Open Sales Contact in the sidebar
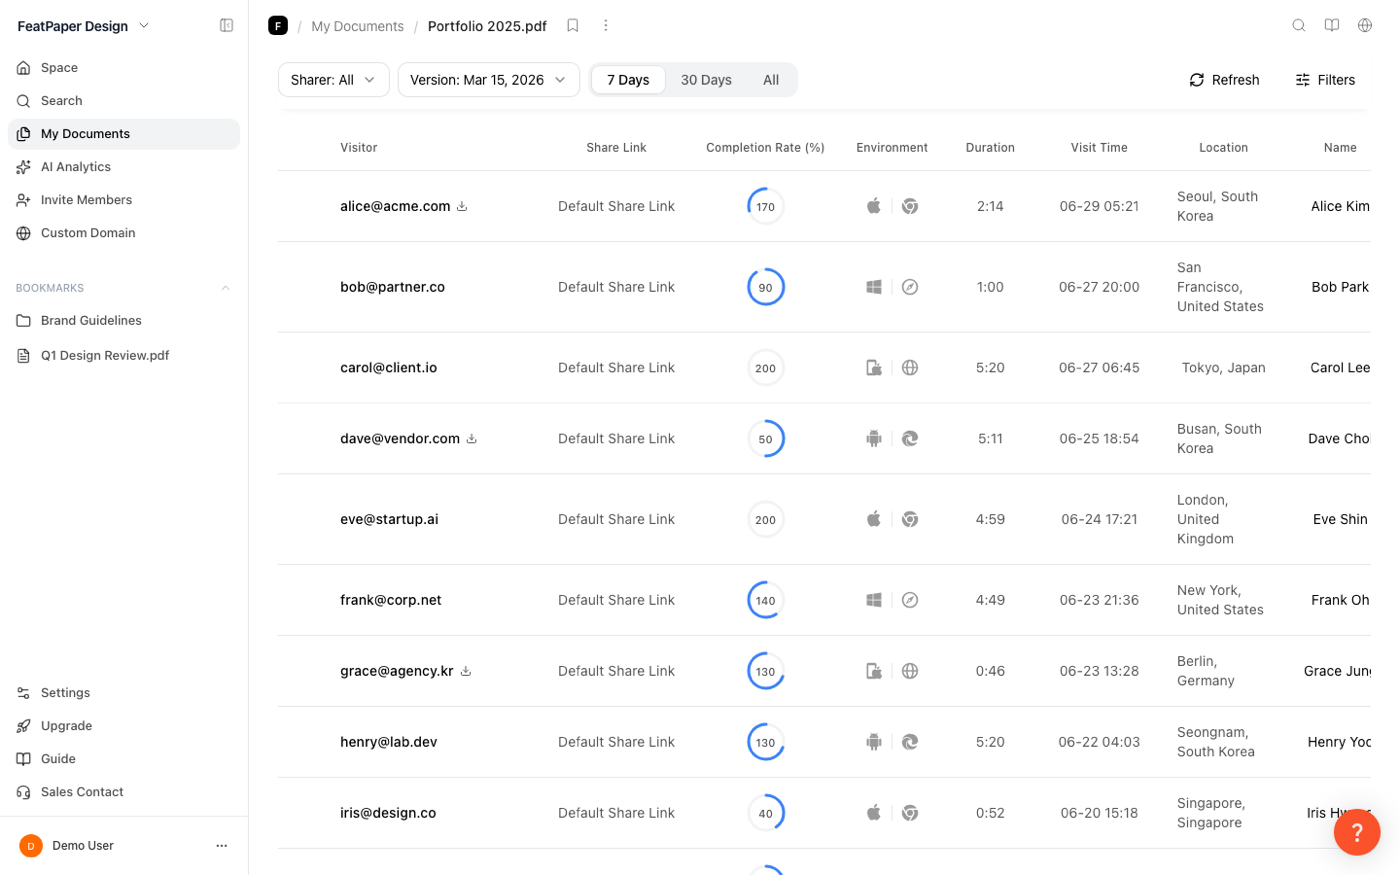1400x875 pixels. coord(124,792)
